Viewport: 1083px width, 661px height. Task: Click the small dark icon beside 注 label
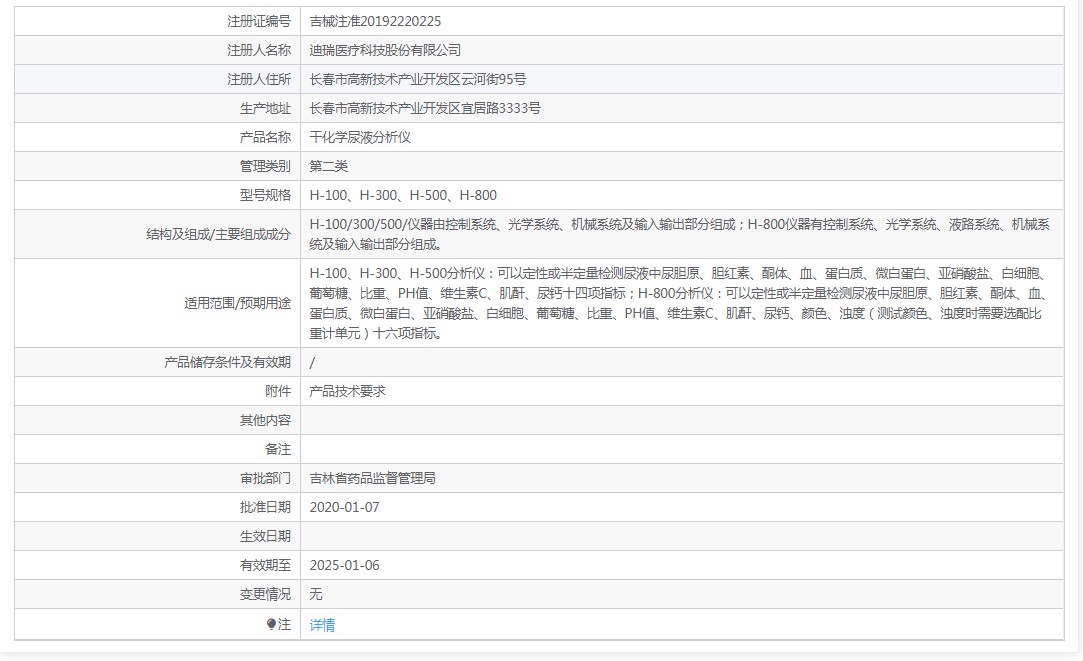pos(271,624)
